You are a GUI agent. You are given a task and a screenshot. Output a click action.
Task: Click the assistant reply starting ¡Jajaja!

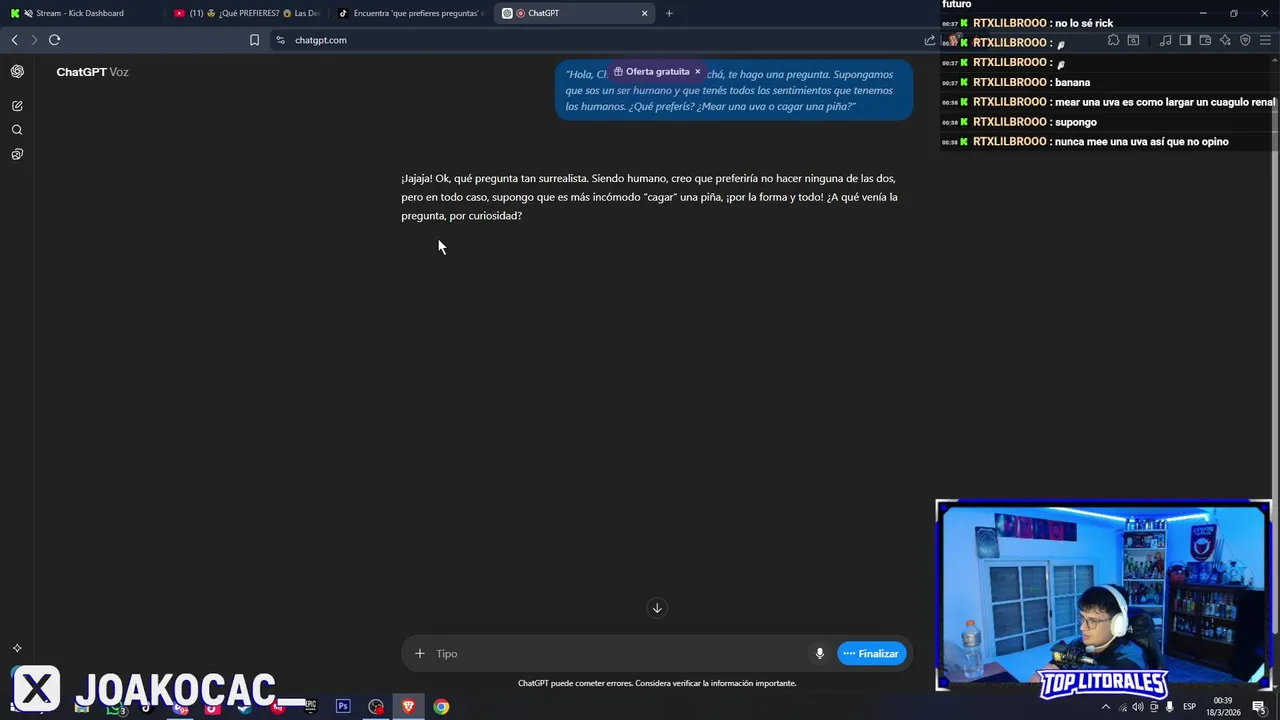[x=650, y=197]
